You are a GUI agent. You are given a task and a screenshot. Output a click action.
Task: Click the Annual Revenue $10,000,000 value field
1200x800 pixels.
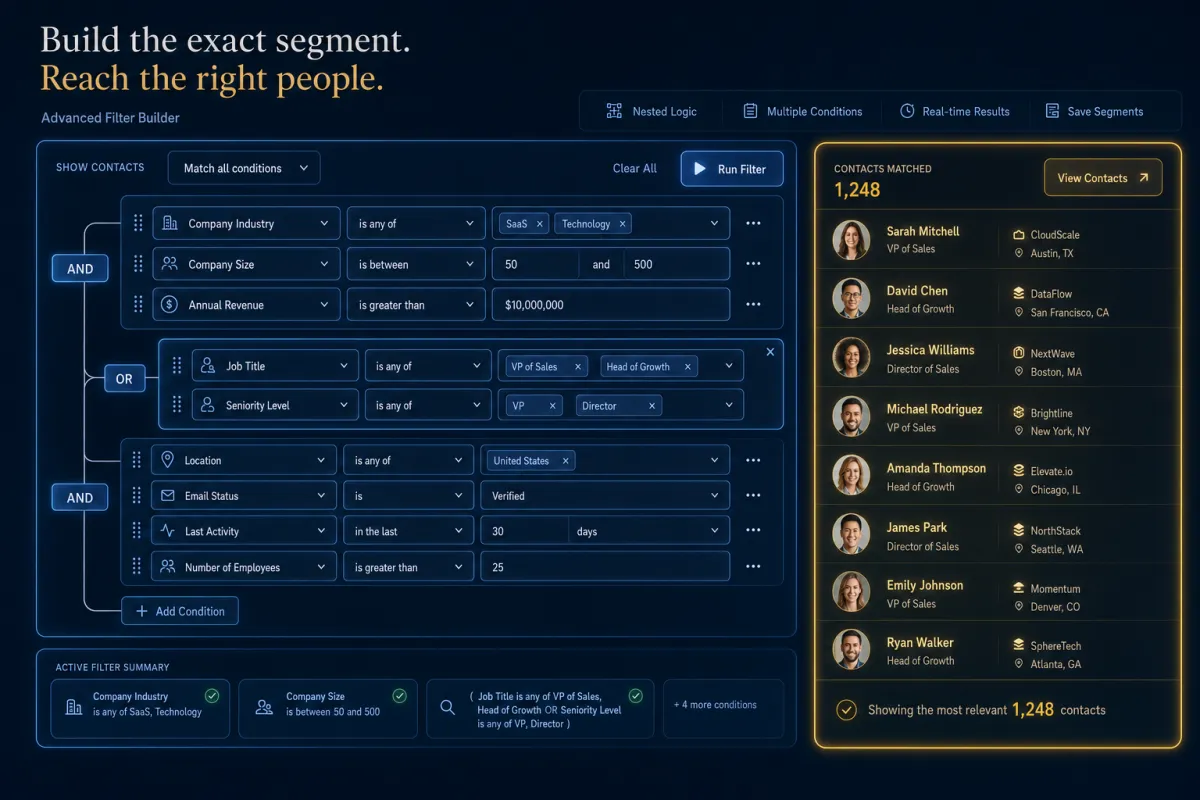(x=611, y=305)
